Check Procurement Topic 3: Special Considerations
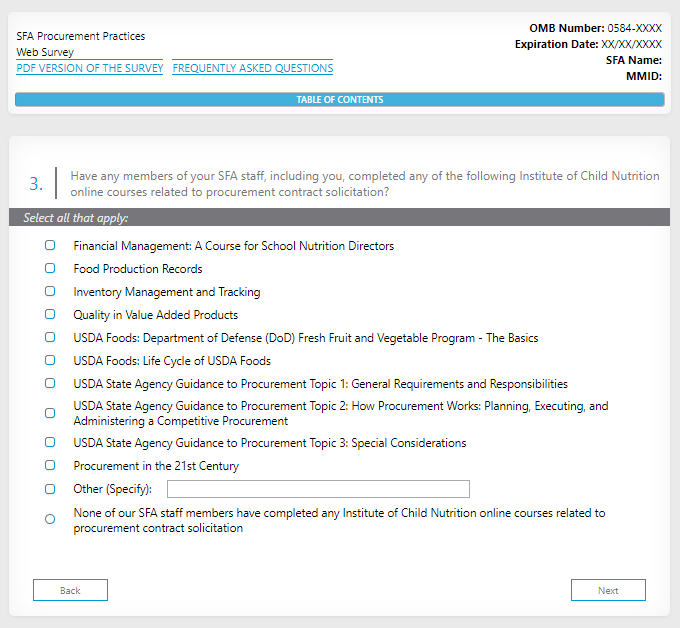The width and height of the screenshot is (680, 628). click(50, 442)
